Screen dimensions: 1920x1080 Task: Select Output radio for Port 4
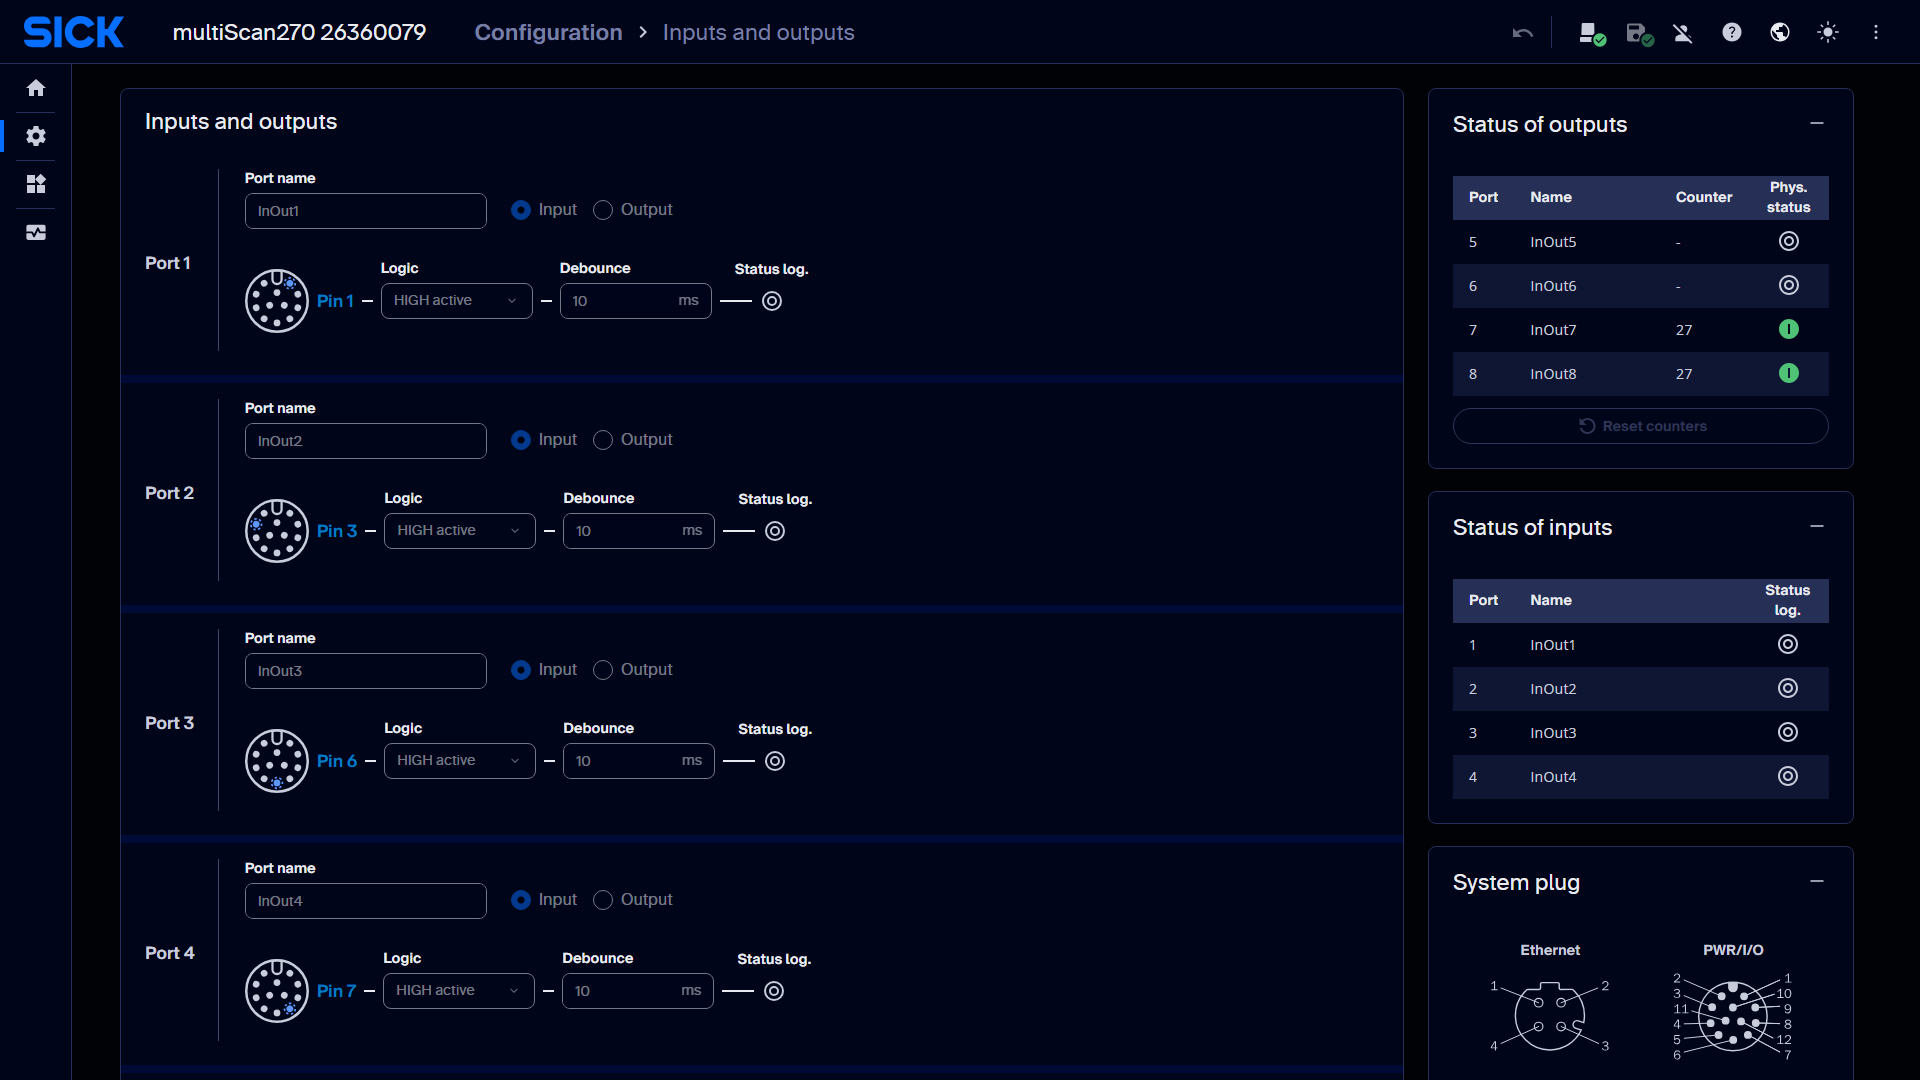603,900
